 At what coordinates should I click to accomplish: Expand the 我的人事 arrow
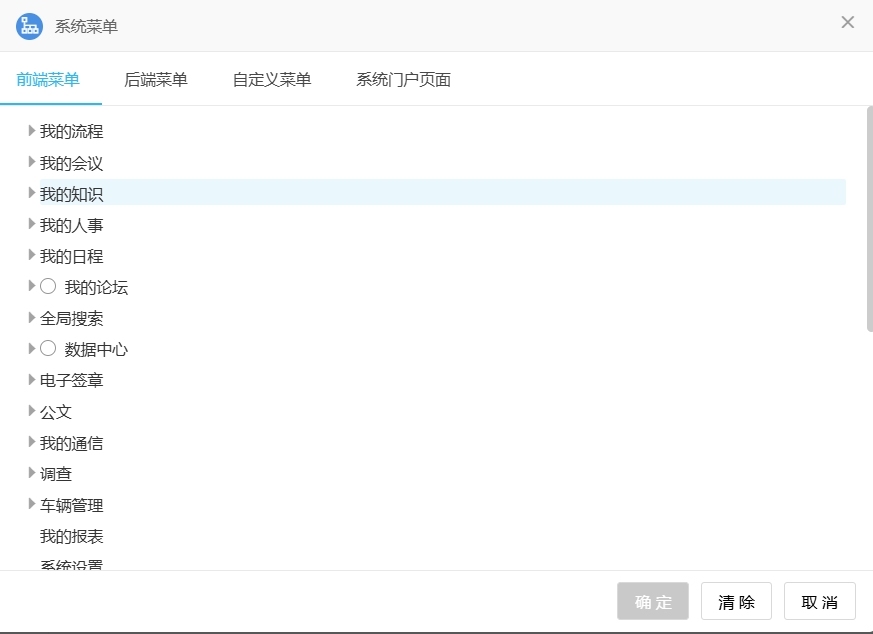click(x=32, y=225)
